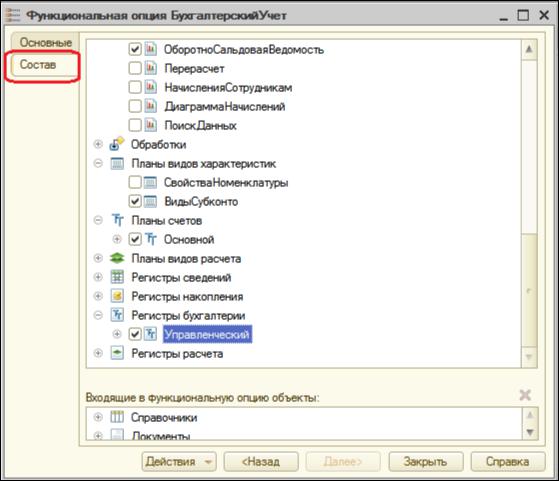
Task: Select the ПоискДанных row label
Action: point(200,126)
